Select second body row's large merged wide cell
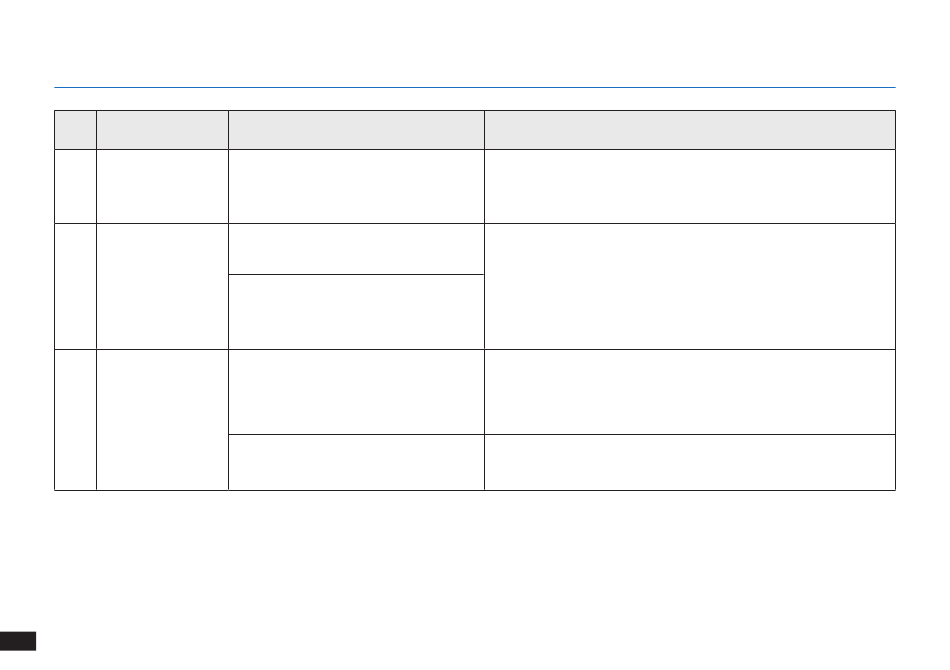950x670 pixels. [690, 287]
